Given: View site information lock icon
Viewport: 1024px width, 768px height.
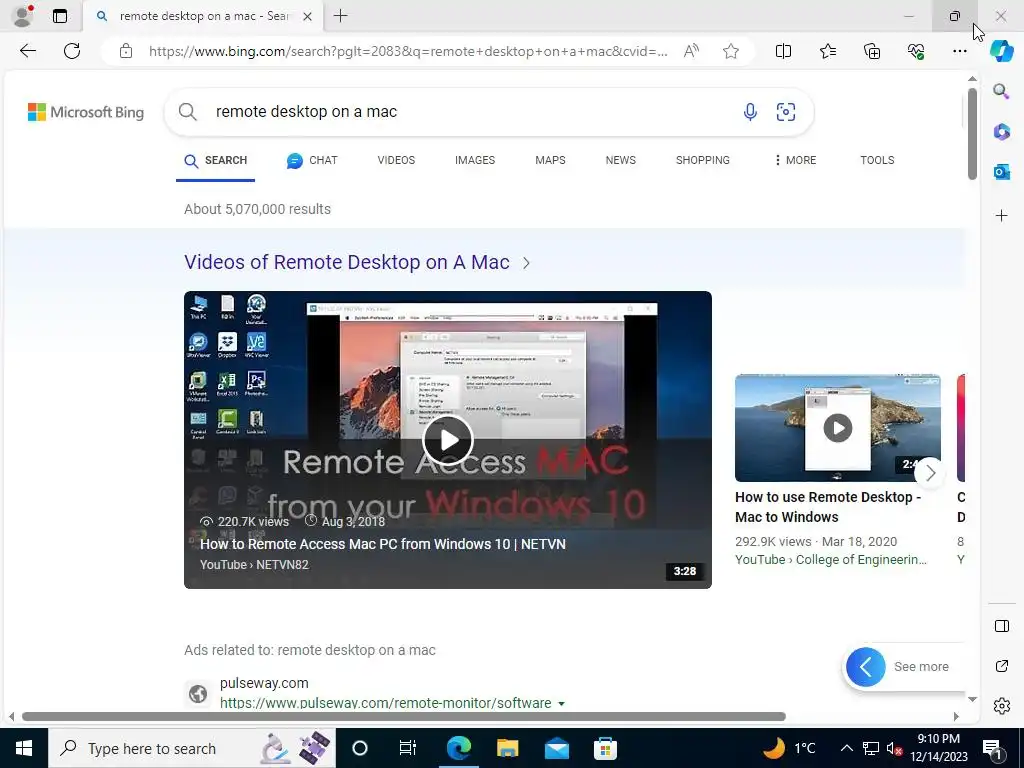Looking at the screenshot, I should click(126, 51).
